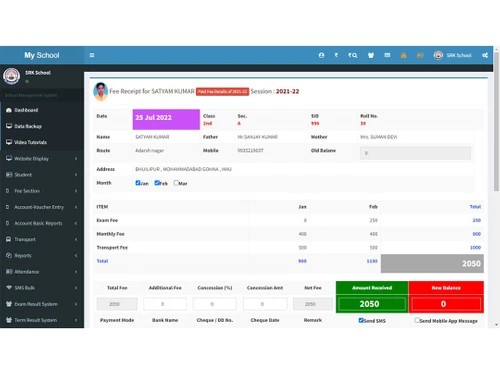Click the white card icon in top bar
Image resolution: width=500 pixels, height=375 pixels.
coord(387,55)
